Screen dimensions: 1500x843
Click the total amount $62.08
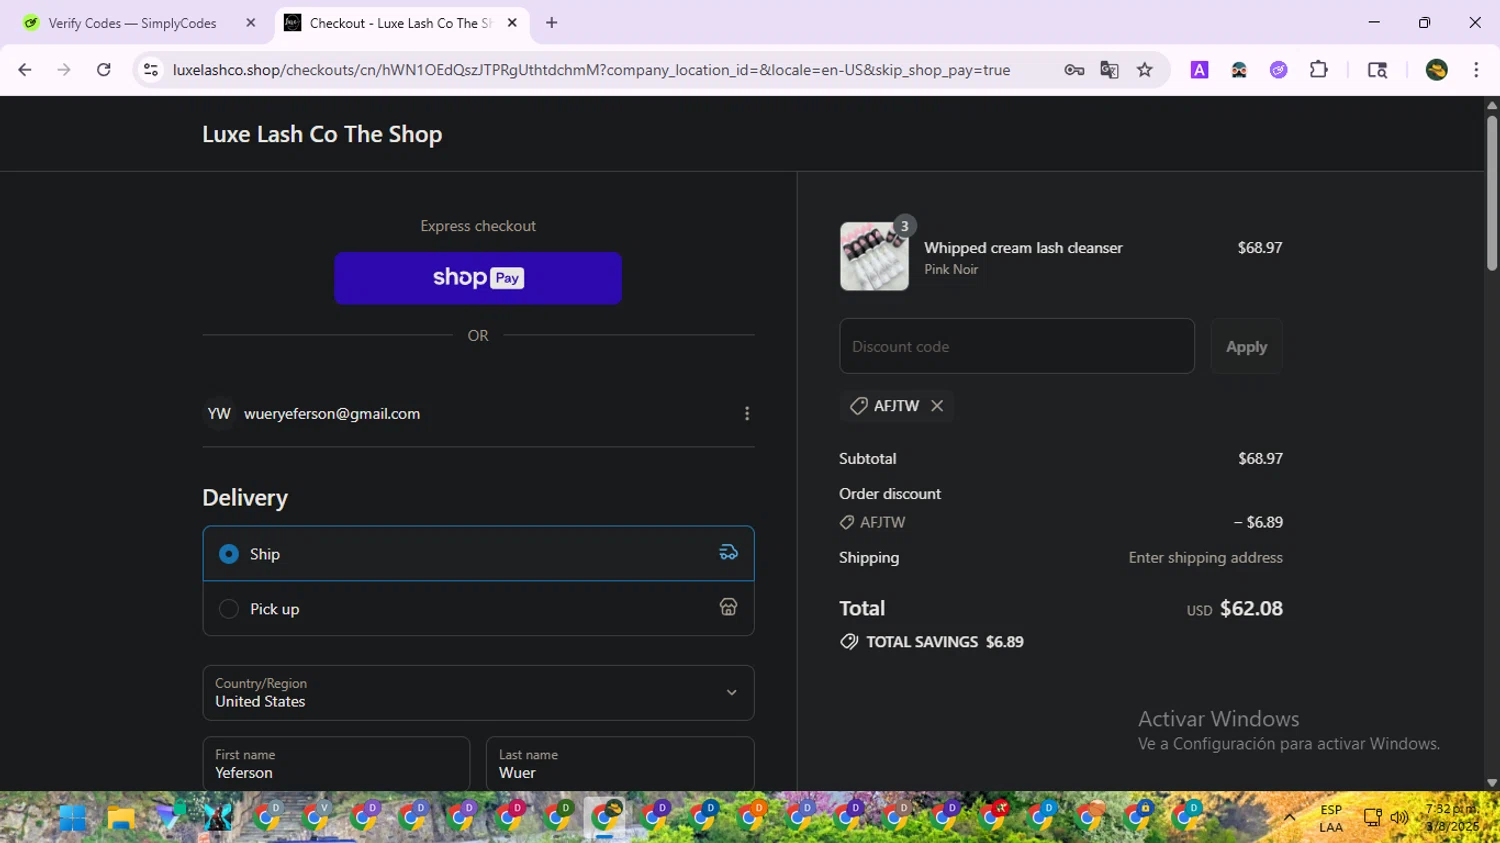tap(1251, 608)
